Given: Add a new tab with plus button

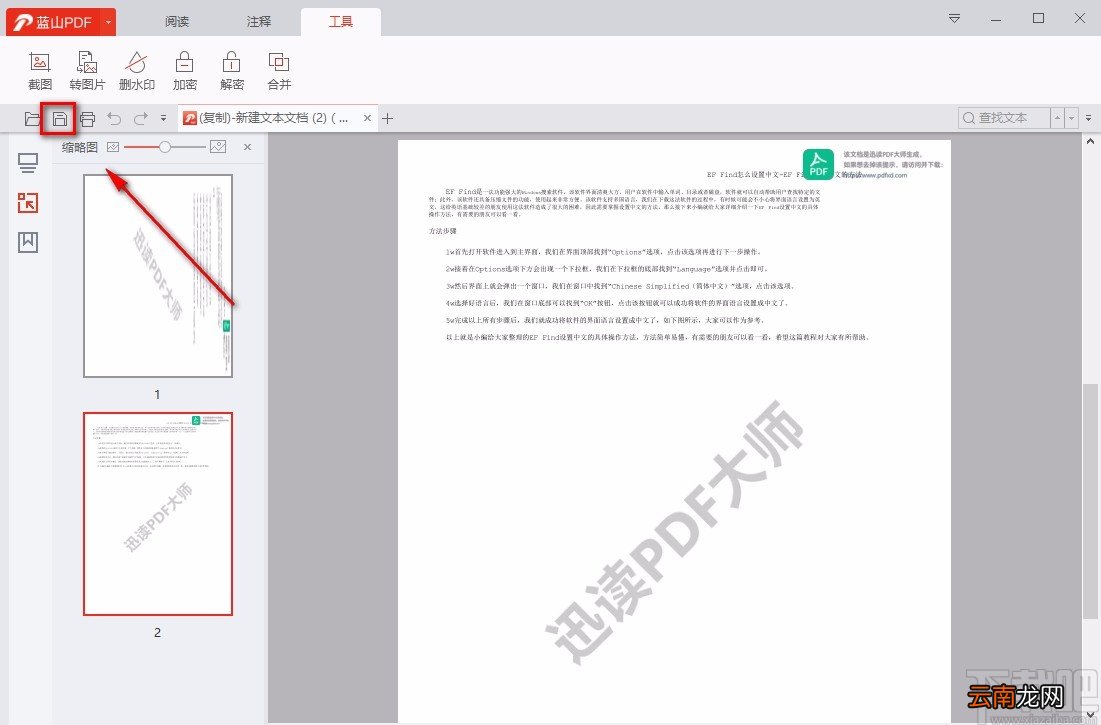Looking at the screenshot, I should coord(388,118).
